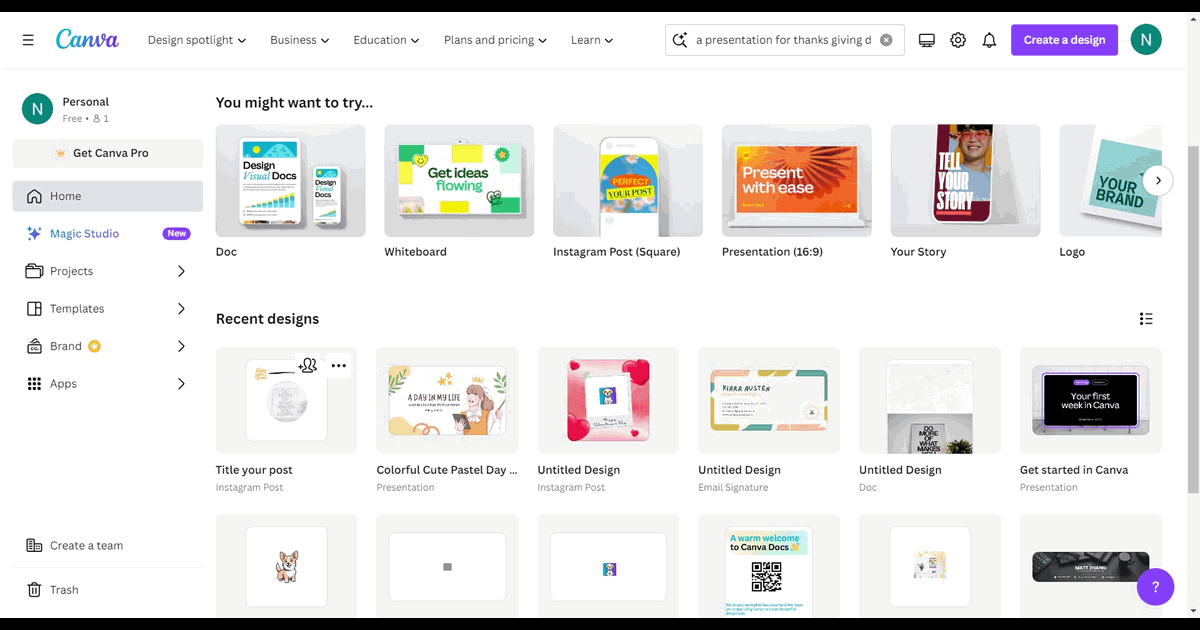Click the Title your post label
1200x630 pixels.
[254, 470]
